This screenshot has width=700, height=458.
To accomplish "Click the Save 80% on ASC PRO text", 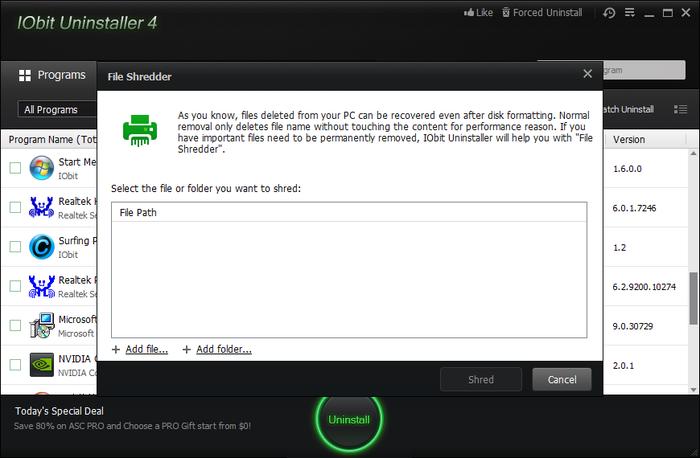I will click(x=132, y=426).
